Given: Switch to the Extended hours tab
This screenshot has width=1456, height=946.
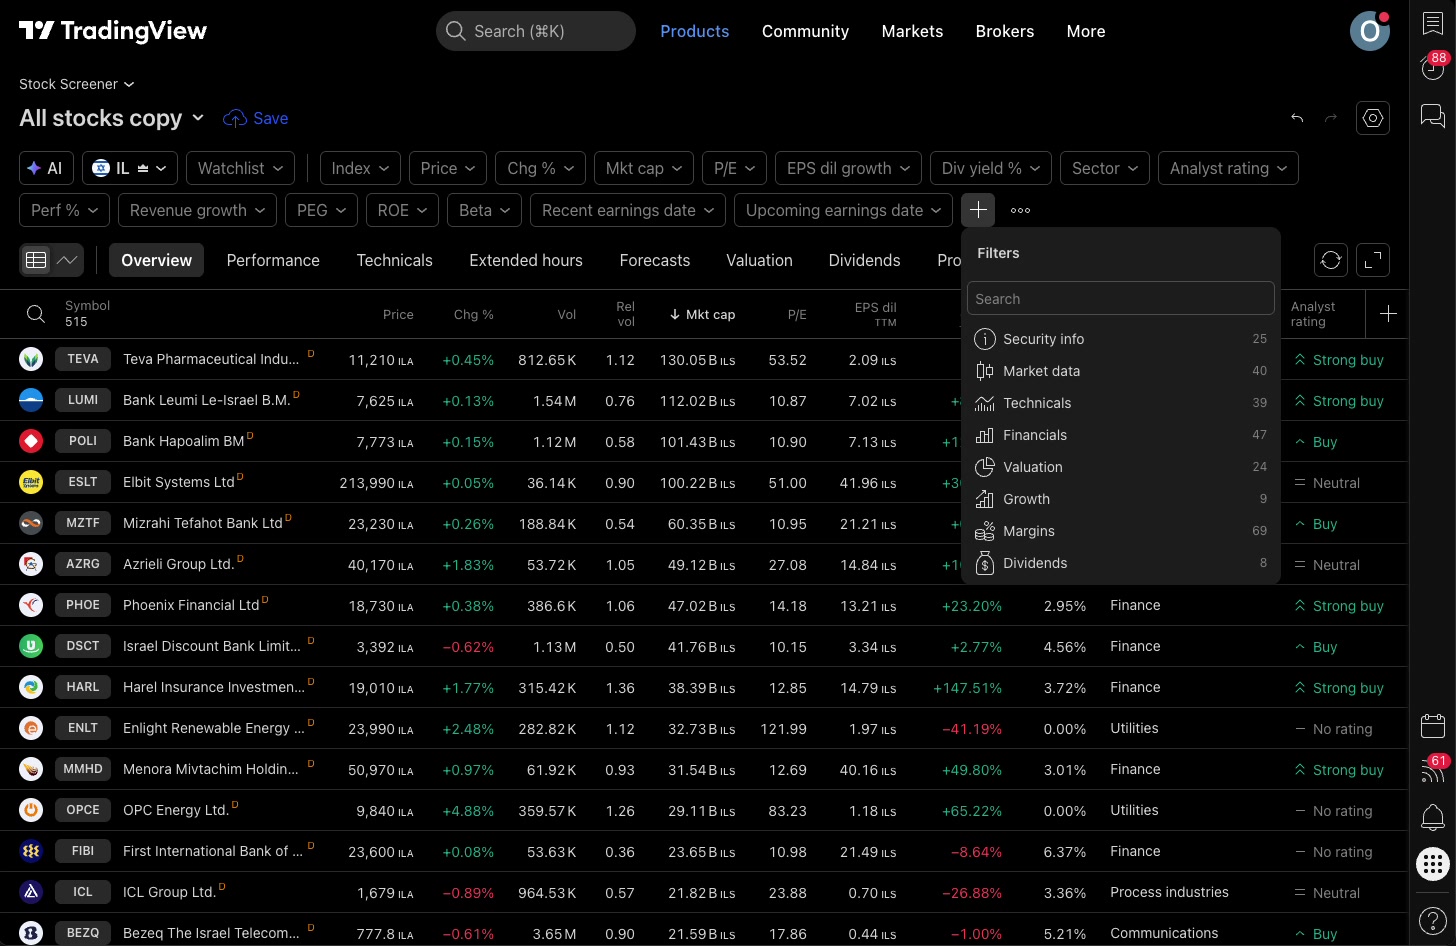Looking at the screenshot, I should [526, 260].
